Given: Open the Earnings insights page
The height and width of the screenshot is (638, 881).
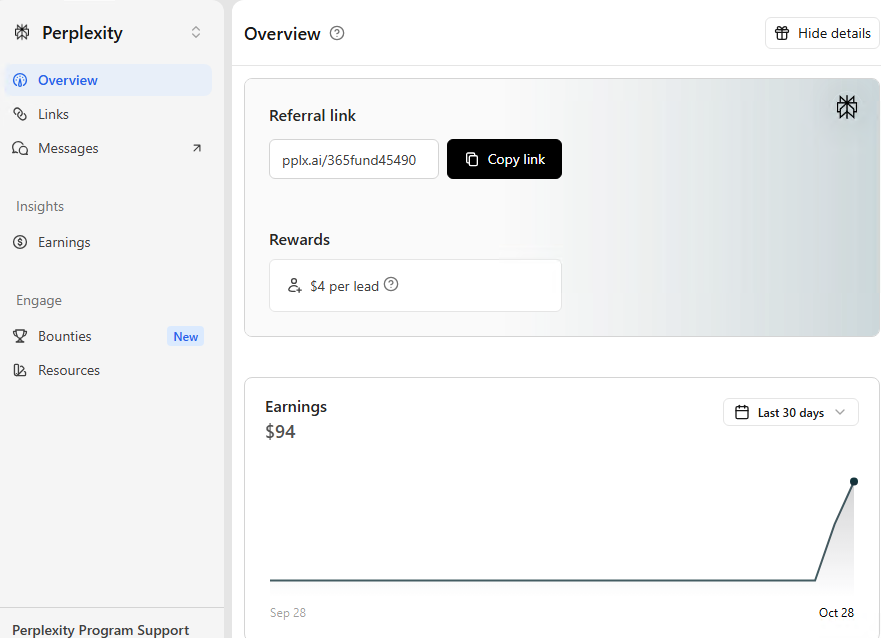Looking at the screenshot, I should click(64, 242).
